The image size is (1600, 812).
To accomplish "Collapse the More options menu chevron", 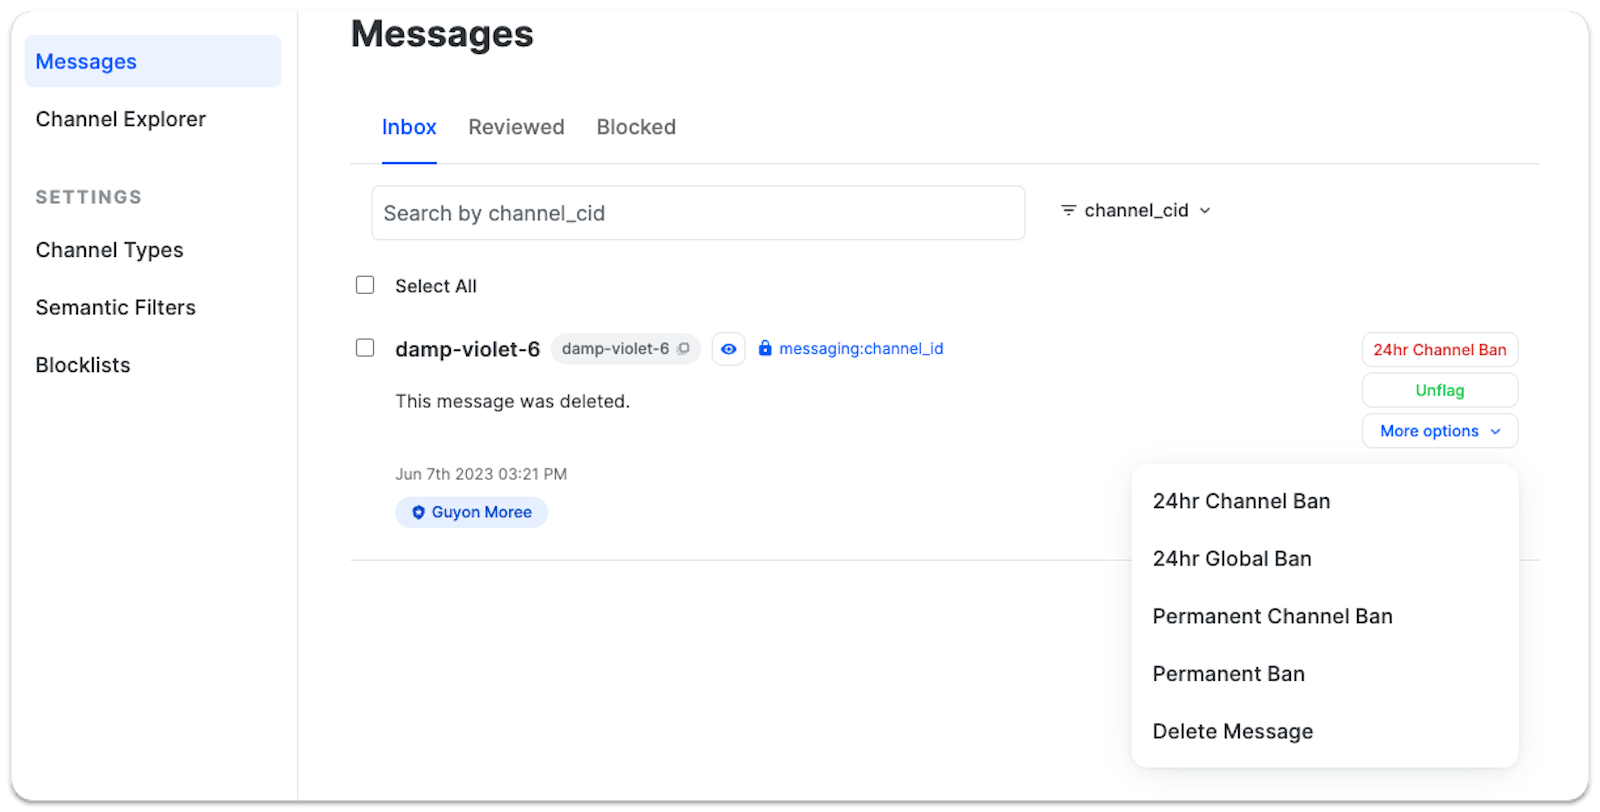I will [1497, 431].
